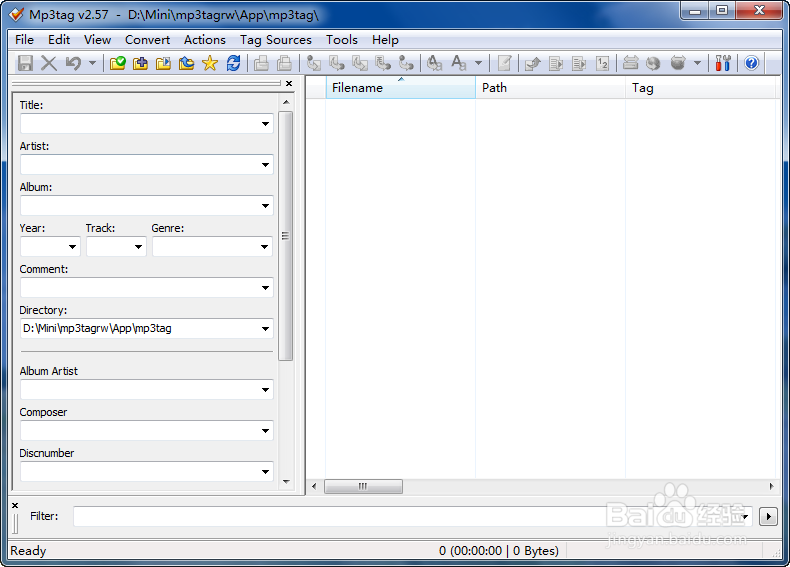
Task: Click the folder icon with blue arrow
Action: click(186, 64)
